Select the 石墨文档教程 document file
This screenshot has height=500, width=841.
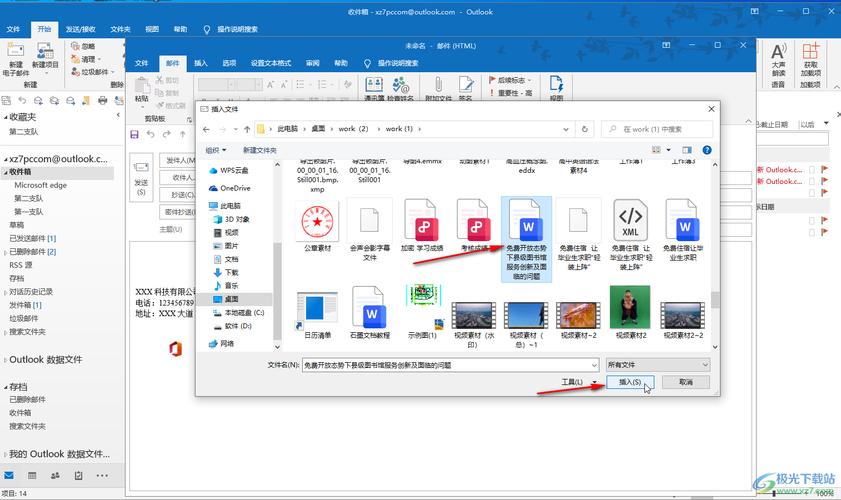(369, 310)
